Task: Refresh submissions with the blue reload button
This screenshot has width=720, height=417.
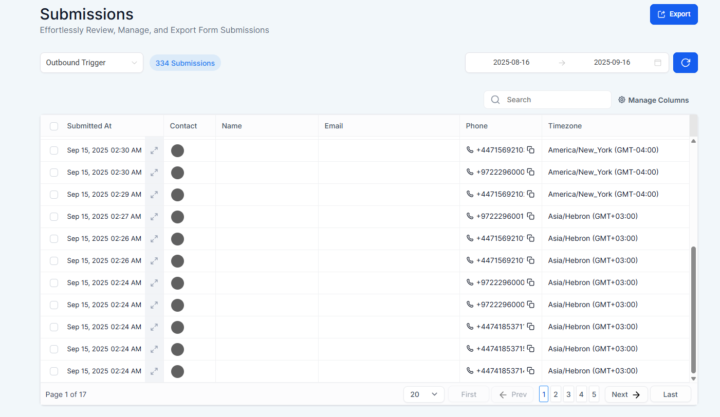Action: point(685,62)
